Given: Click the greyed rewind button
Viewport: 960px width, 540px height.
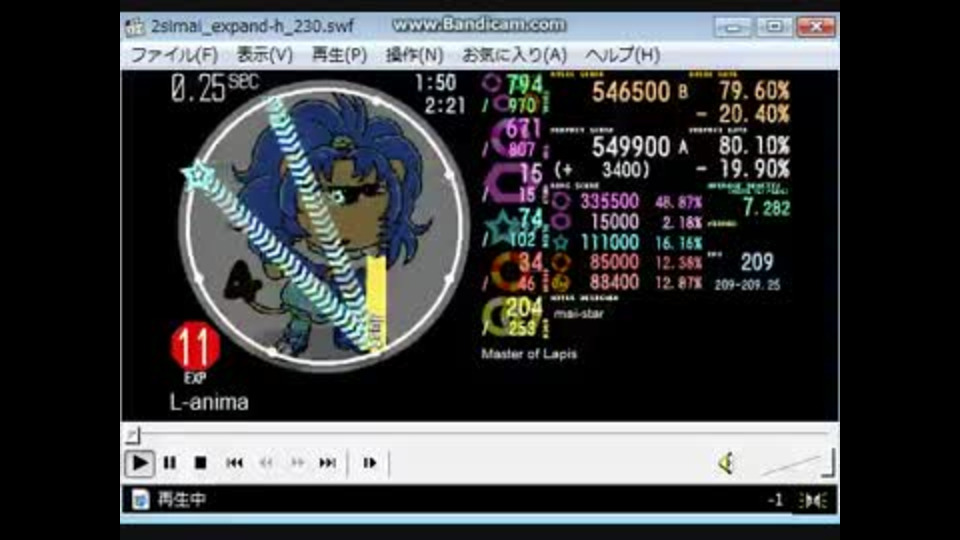Looking at the screenshot, I should [x=266, y=463].
